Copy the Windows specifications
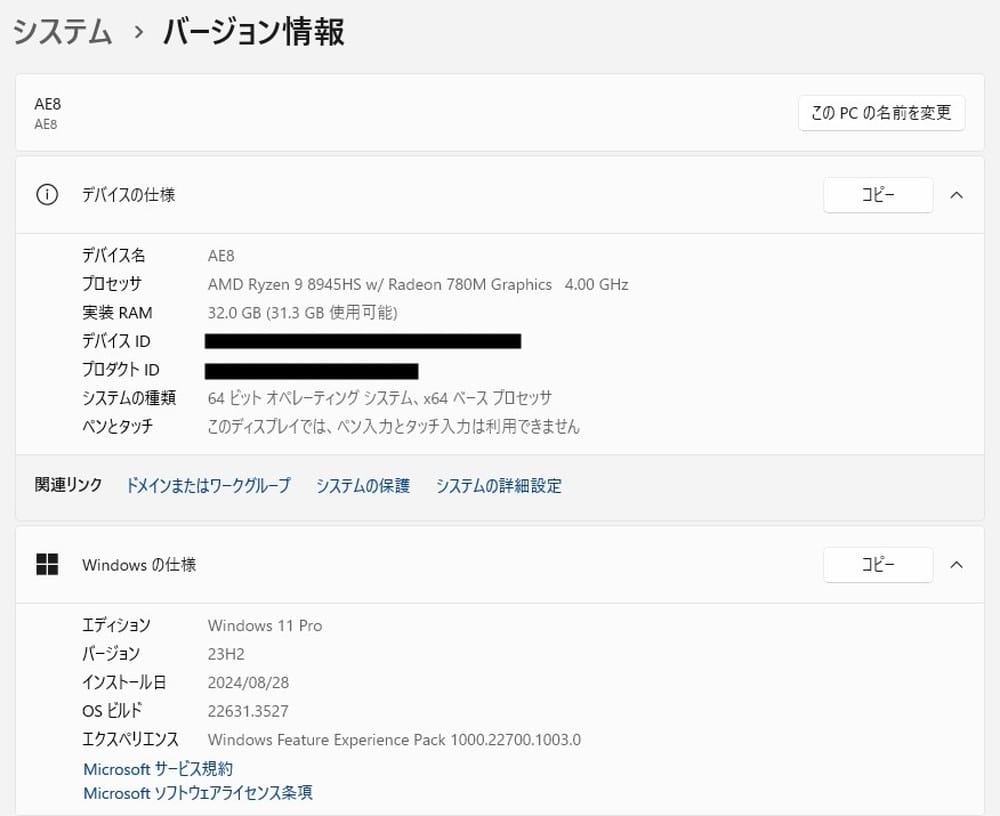The height and width of the screenshot is (816, 1000). coord(877,565)
